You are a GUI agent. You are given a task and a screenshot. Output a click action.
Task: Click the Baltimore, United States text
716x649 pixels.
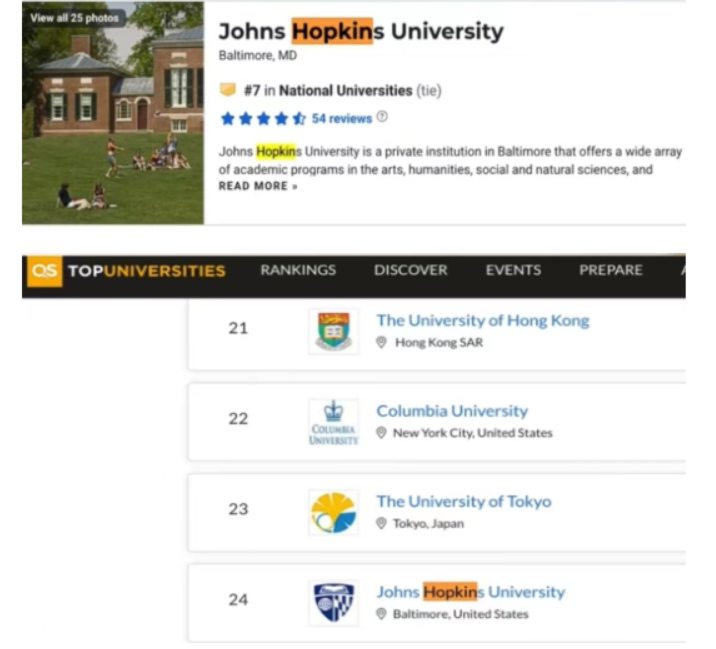point(460,614)
